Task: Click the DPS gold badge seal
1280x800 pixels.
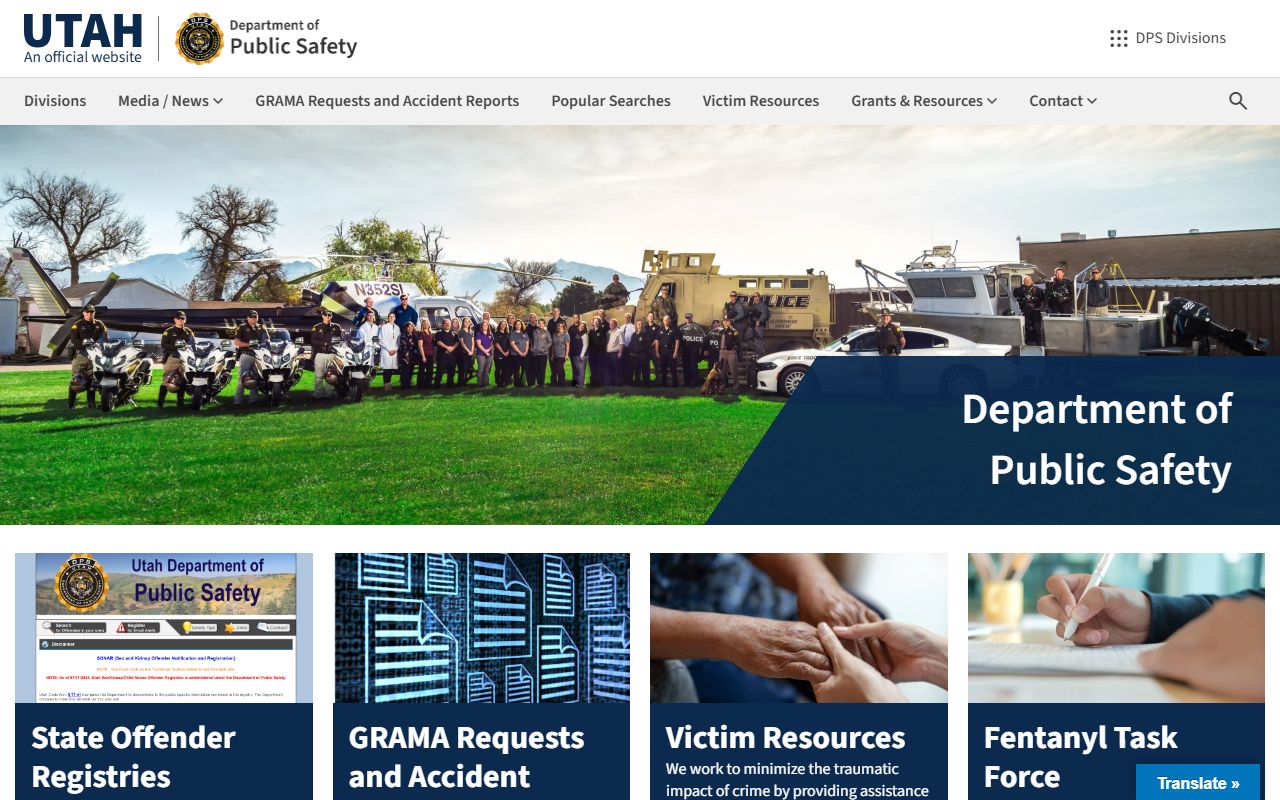Action: [x=199, y=39]
